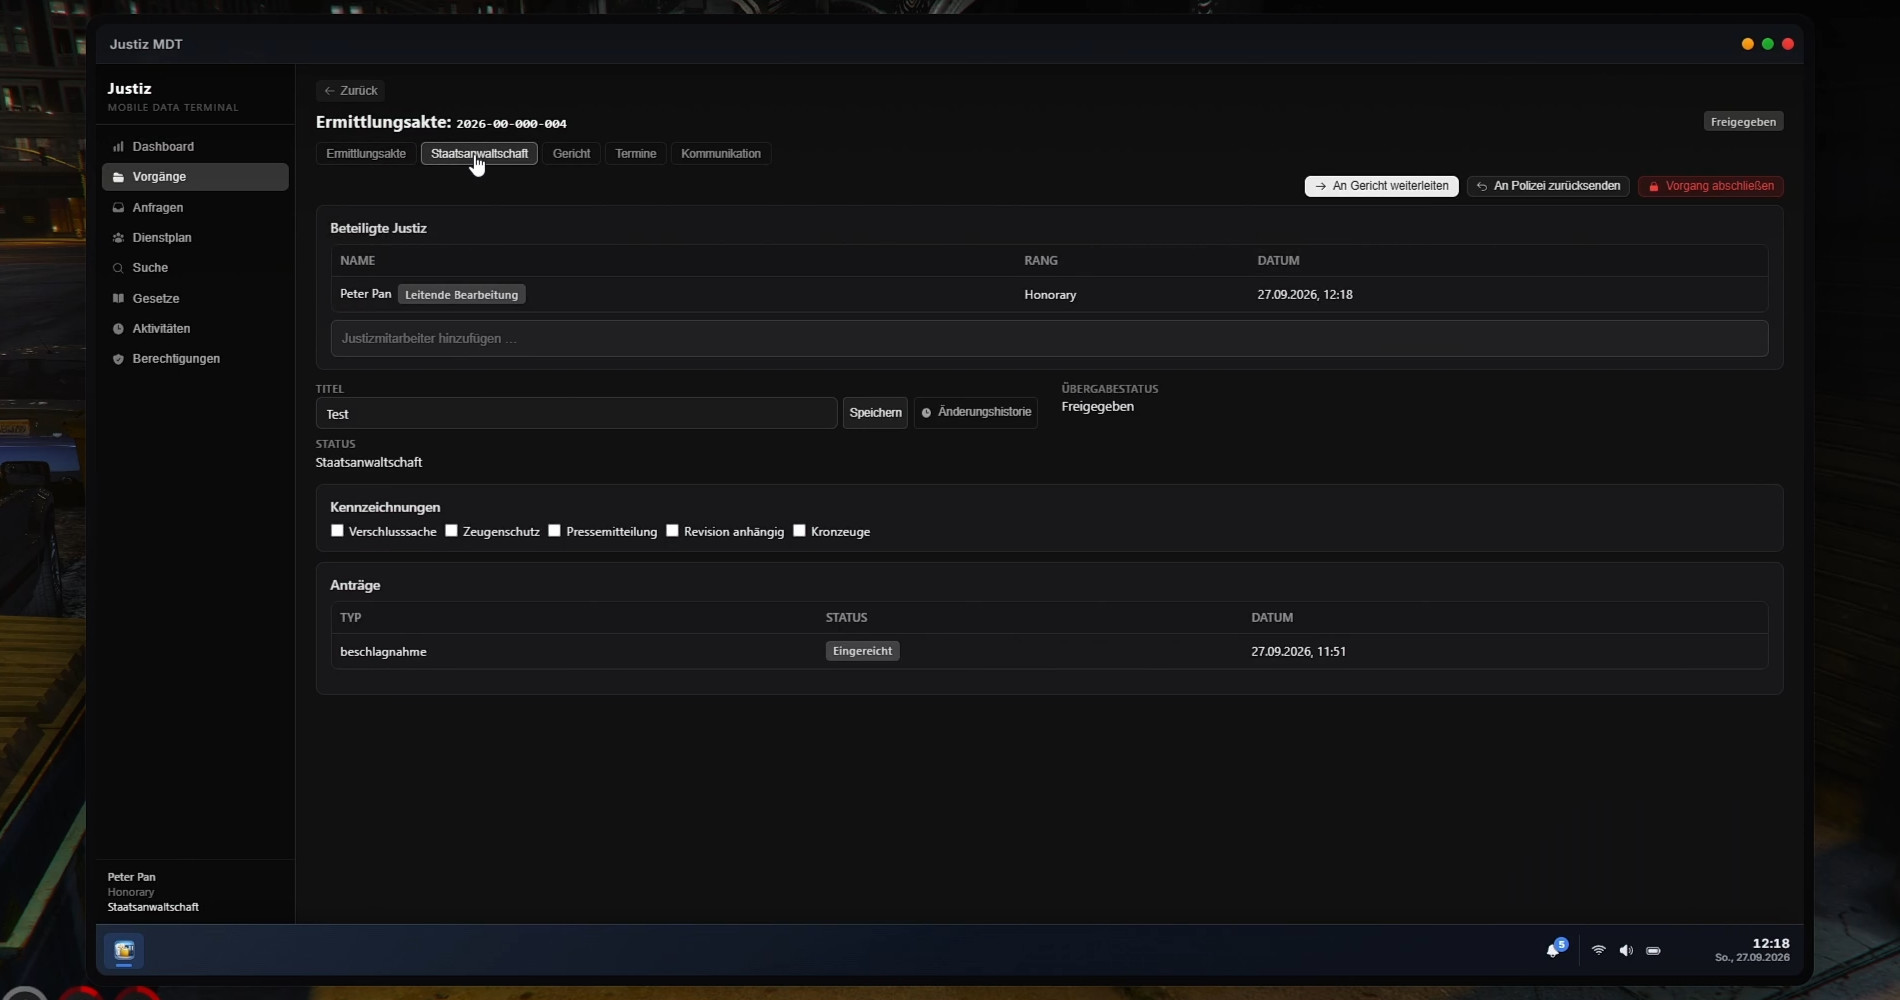Click the green window control dot
The height and width of the screenshot is (1000, 1900).
click(1768, 44)
